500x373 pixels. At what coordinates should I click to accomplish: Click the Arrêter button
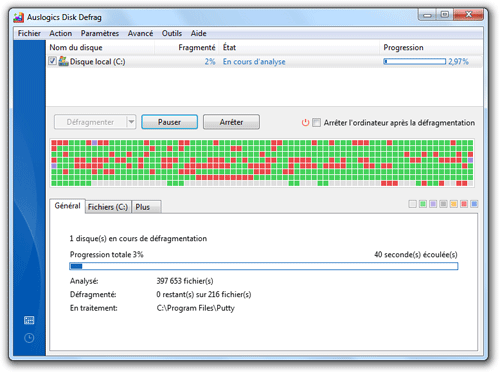231,122
